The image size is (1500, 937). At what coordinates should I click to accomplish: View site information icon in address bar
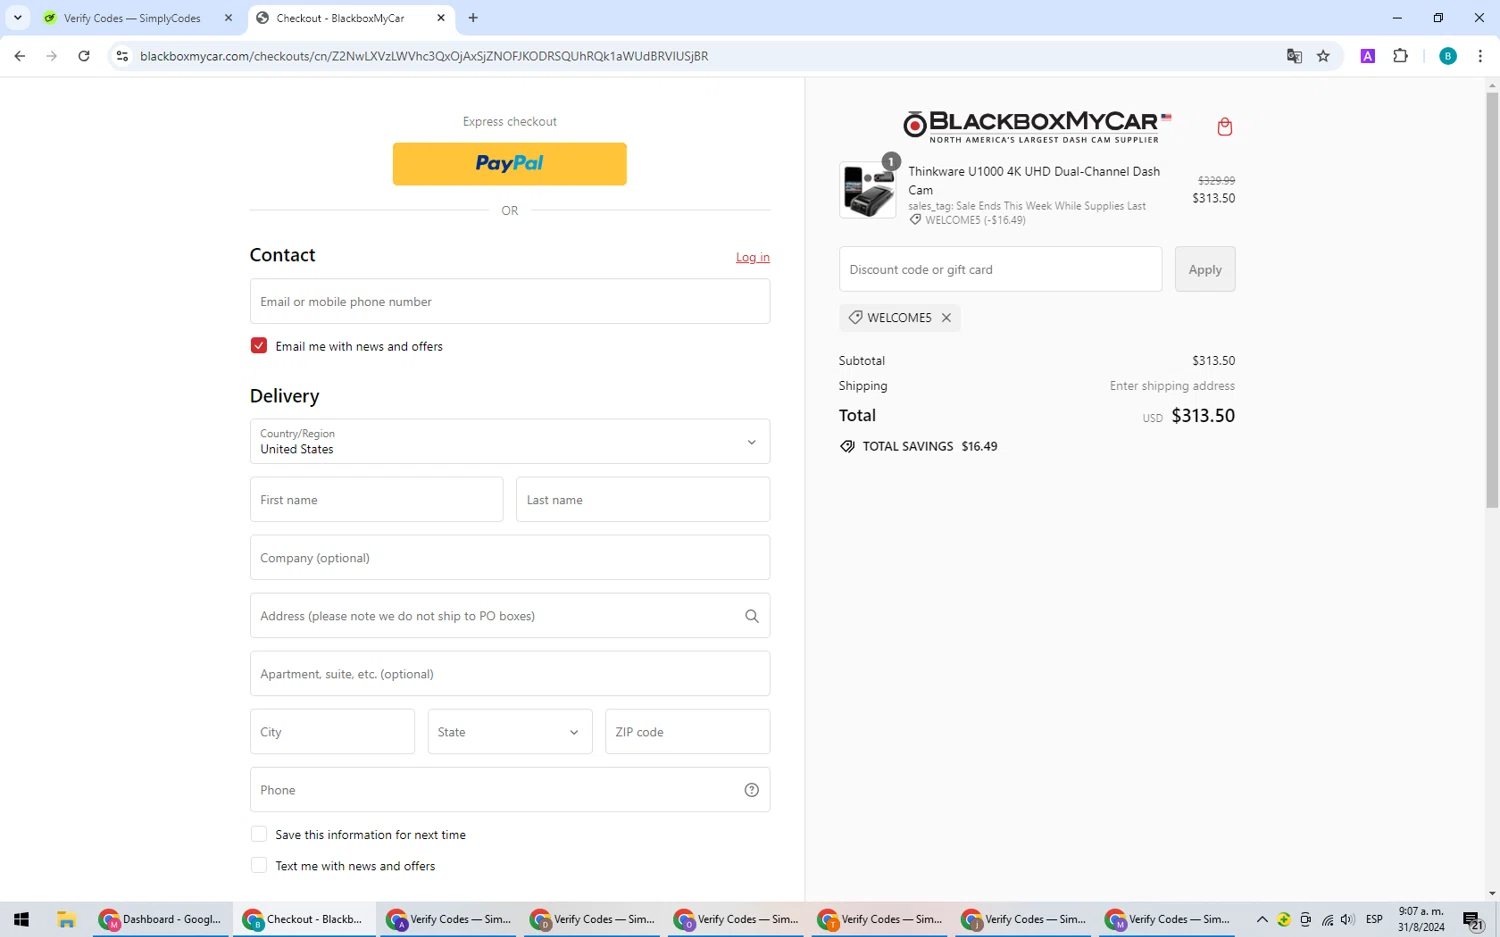click(122, 56)
